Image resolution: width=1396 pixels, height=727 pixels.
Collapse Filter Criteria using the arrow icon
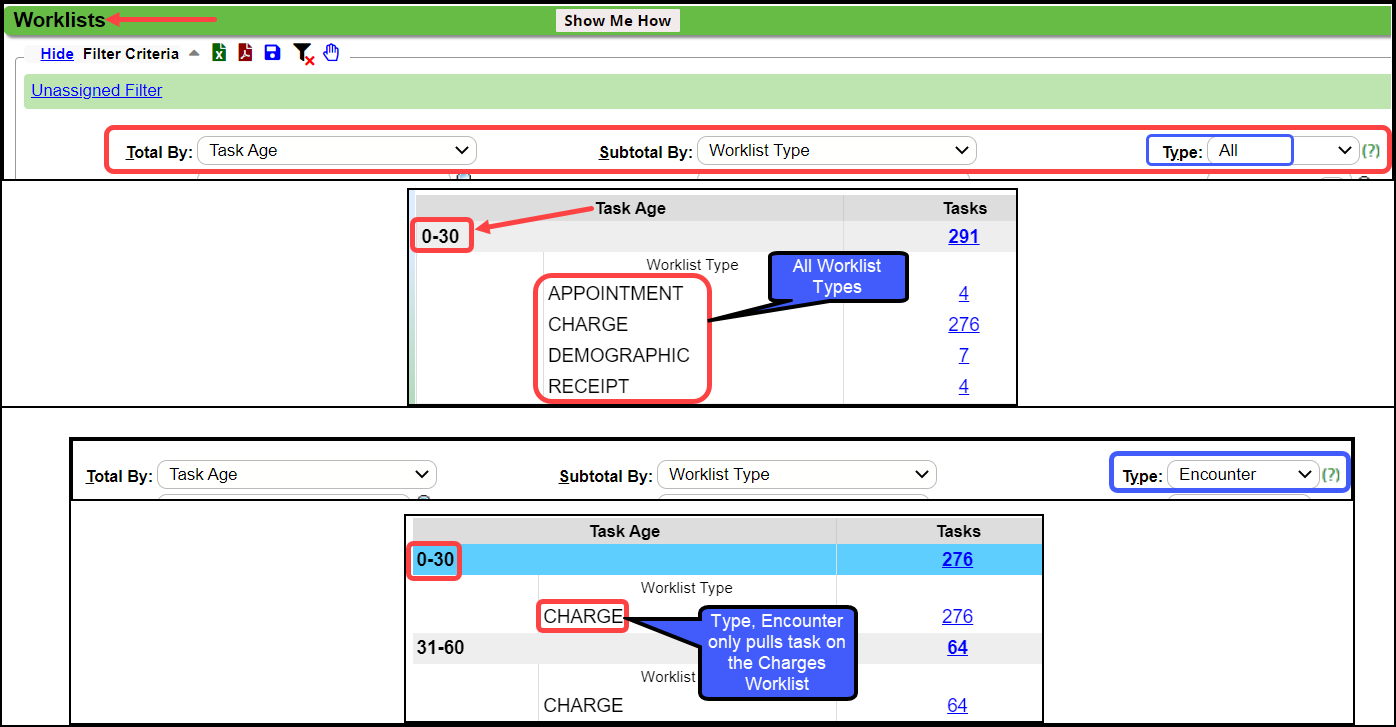[194, 53]
